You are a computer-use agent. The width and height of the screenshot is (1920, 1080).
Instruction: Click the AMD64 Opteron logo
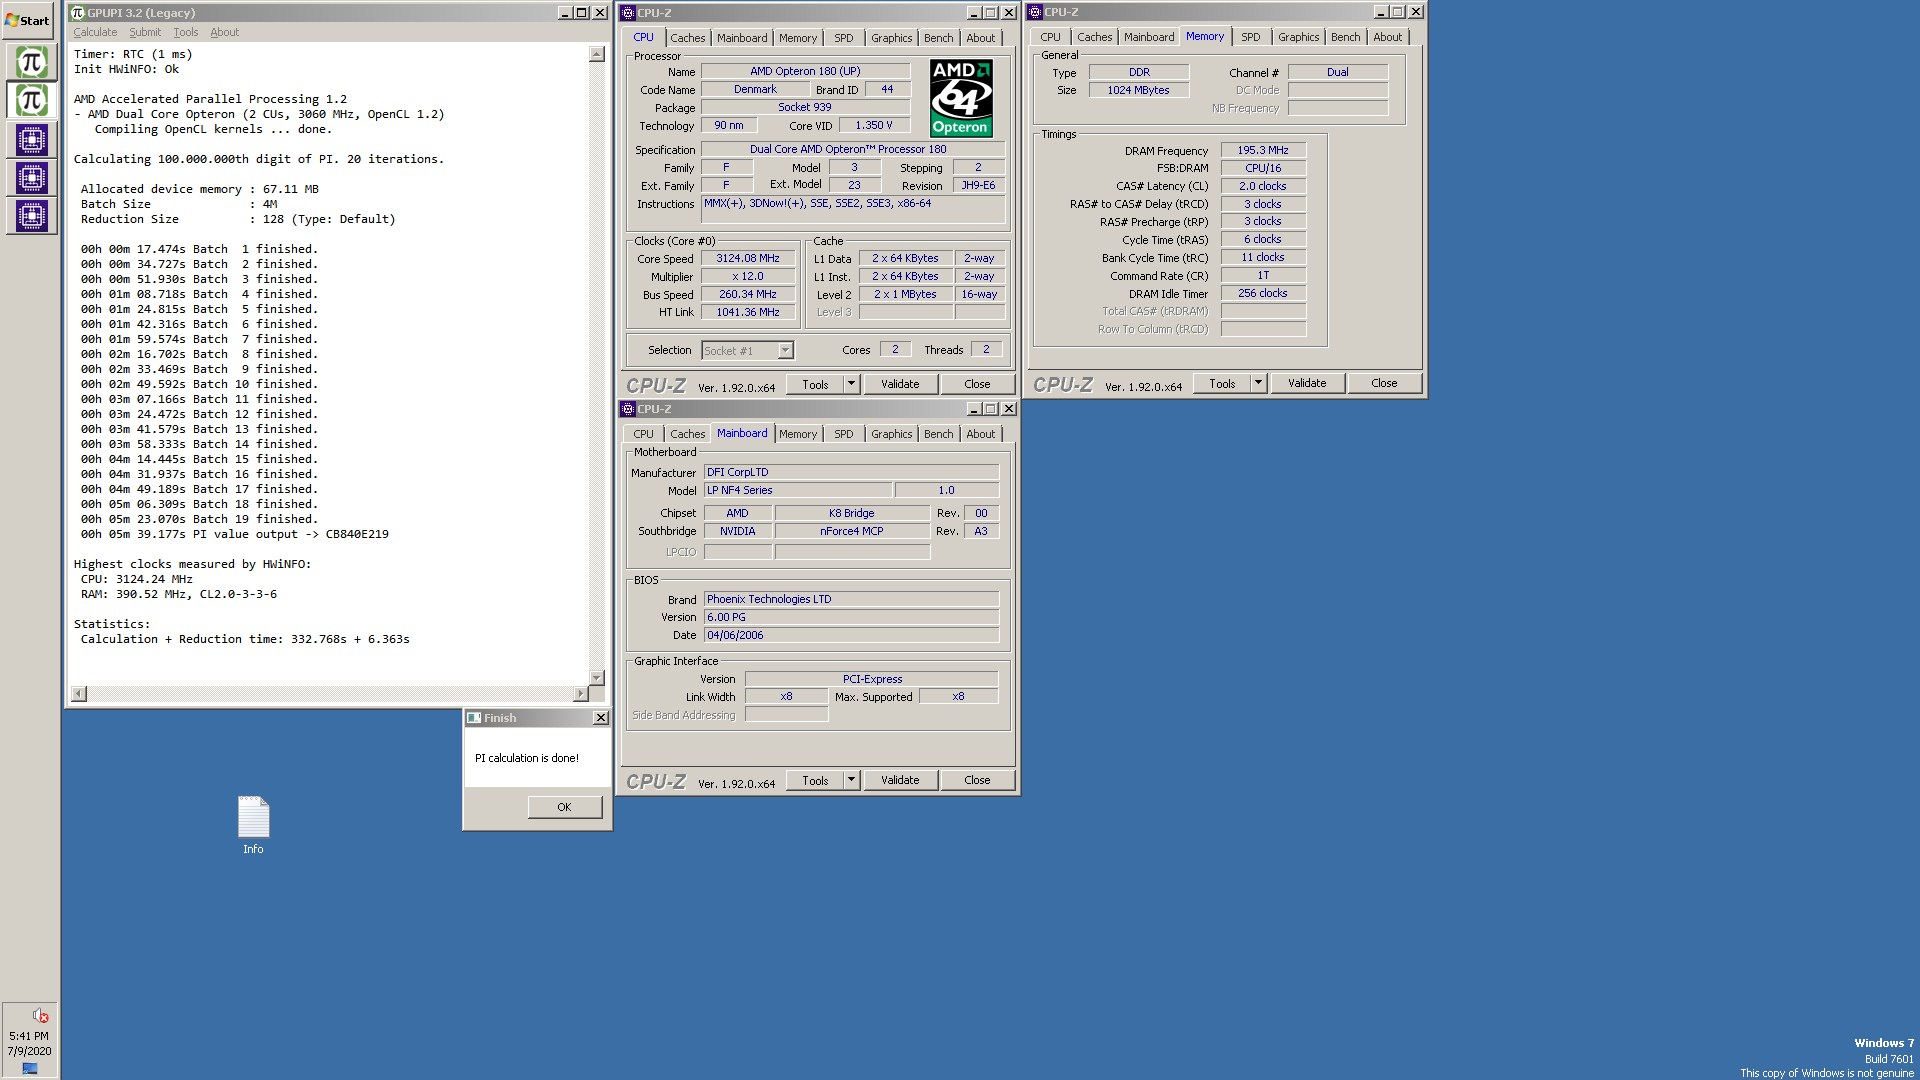(x=960, y=98)
